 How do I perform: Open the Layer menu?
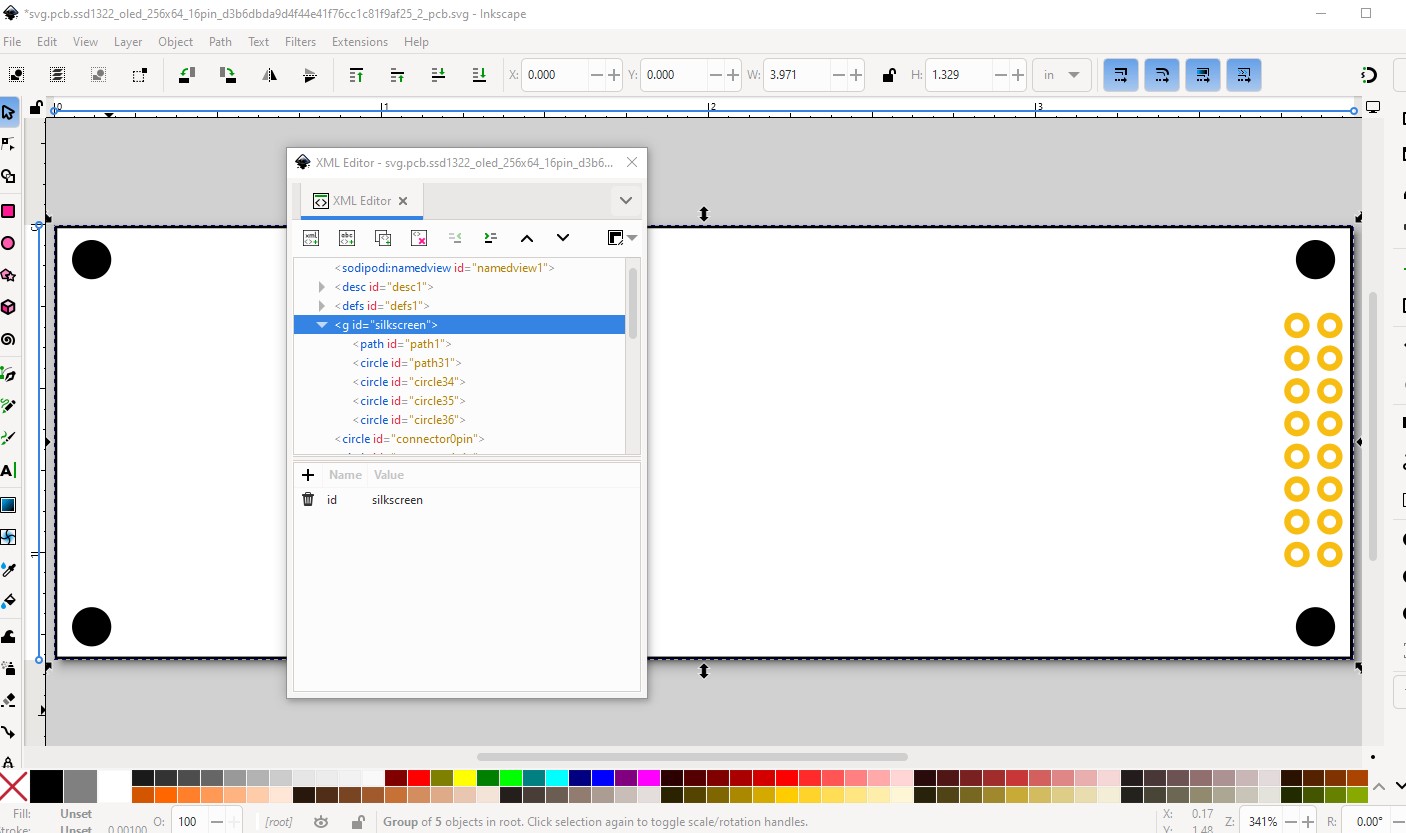[x=128, y=42]
